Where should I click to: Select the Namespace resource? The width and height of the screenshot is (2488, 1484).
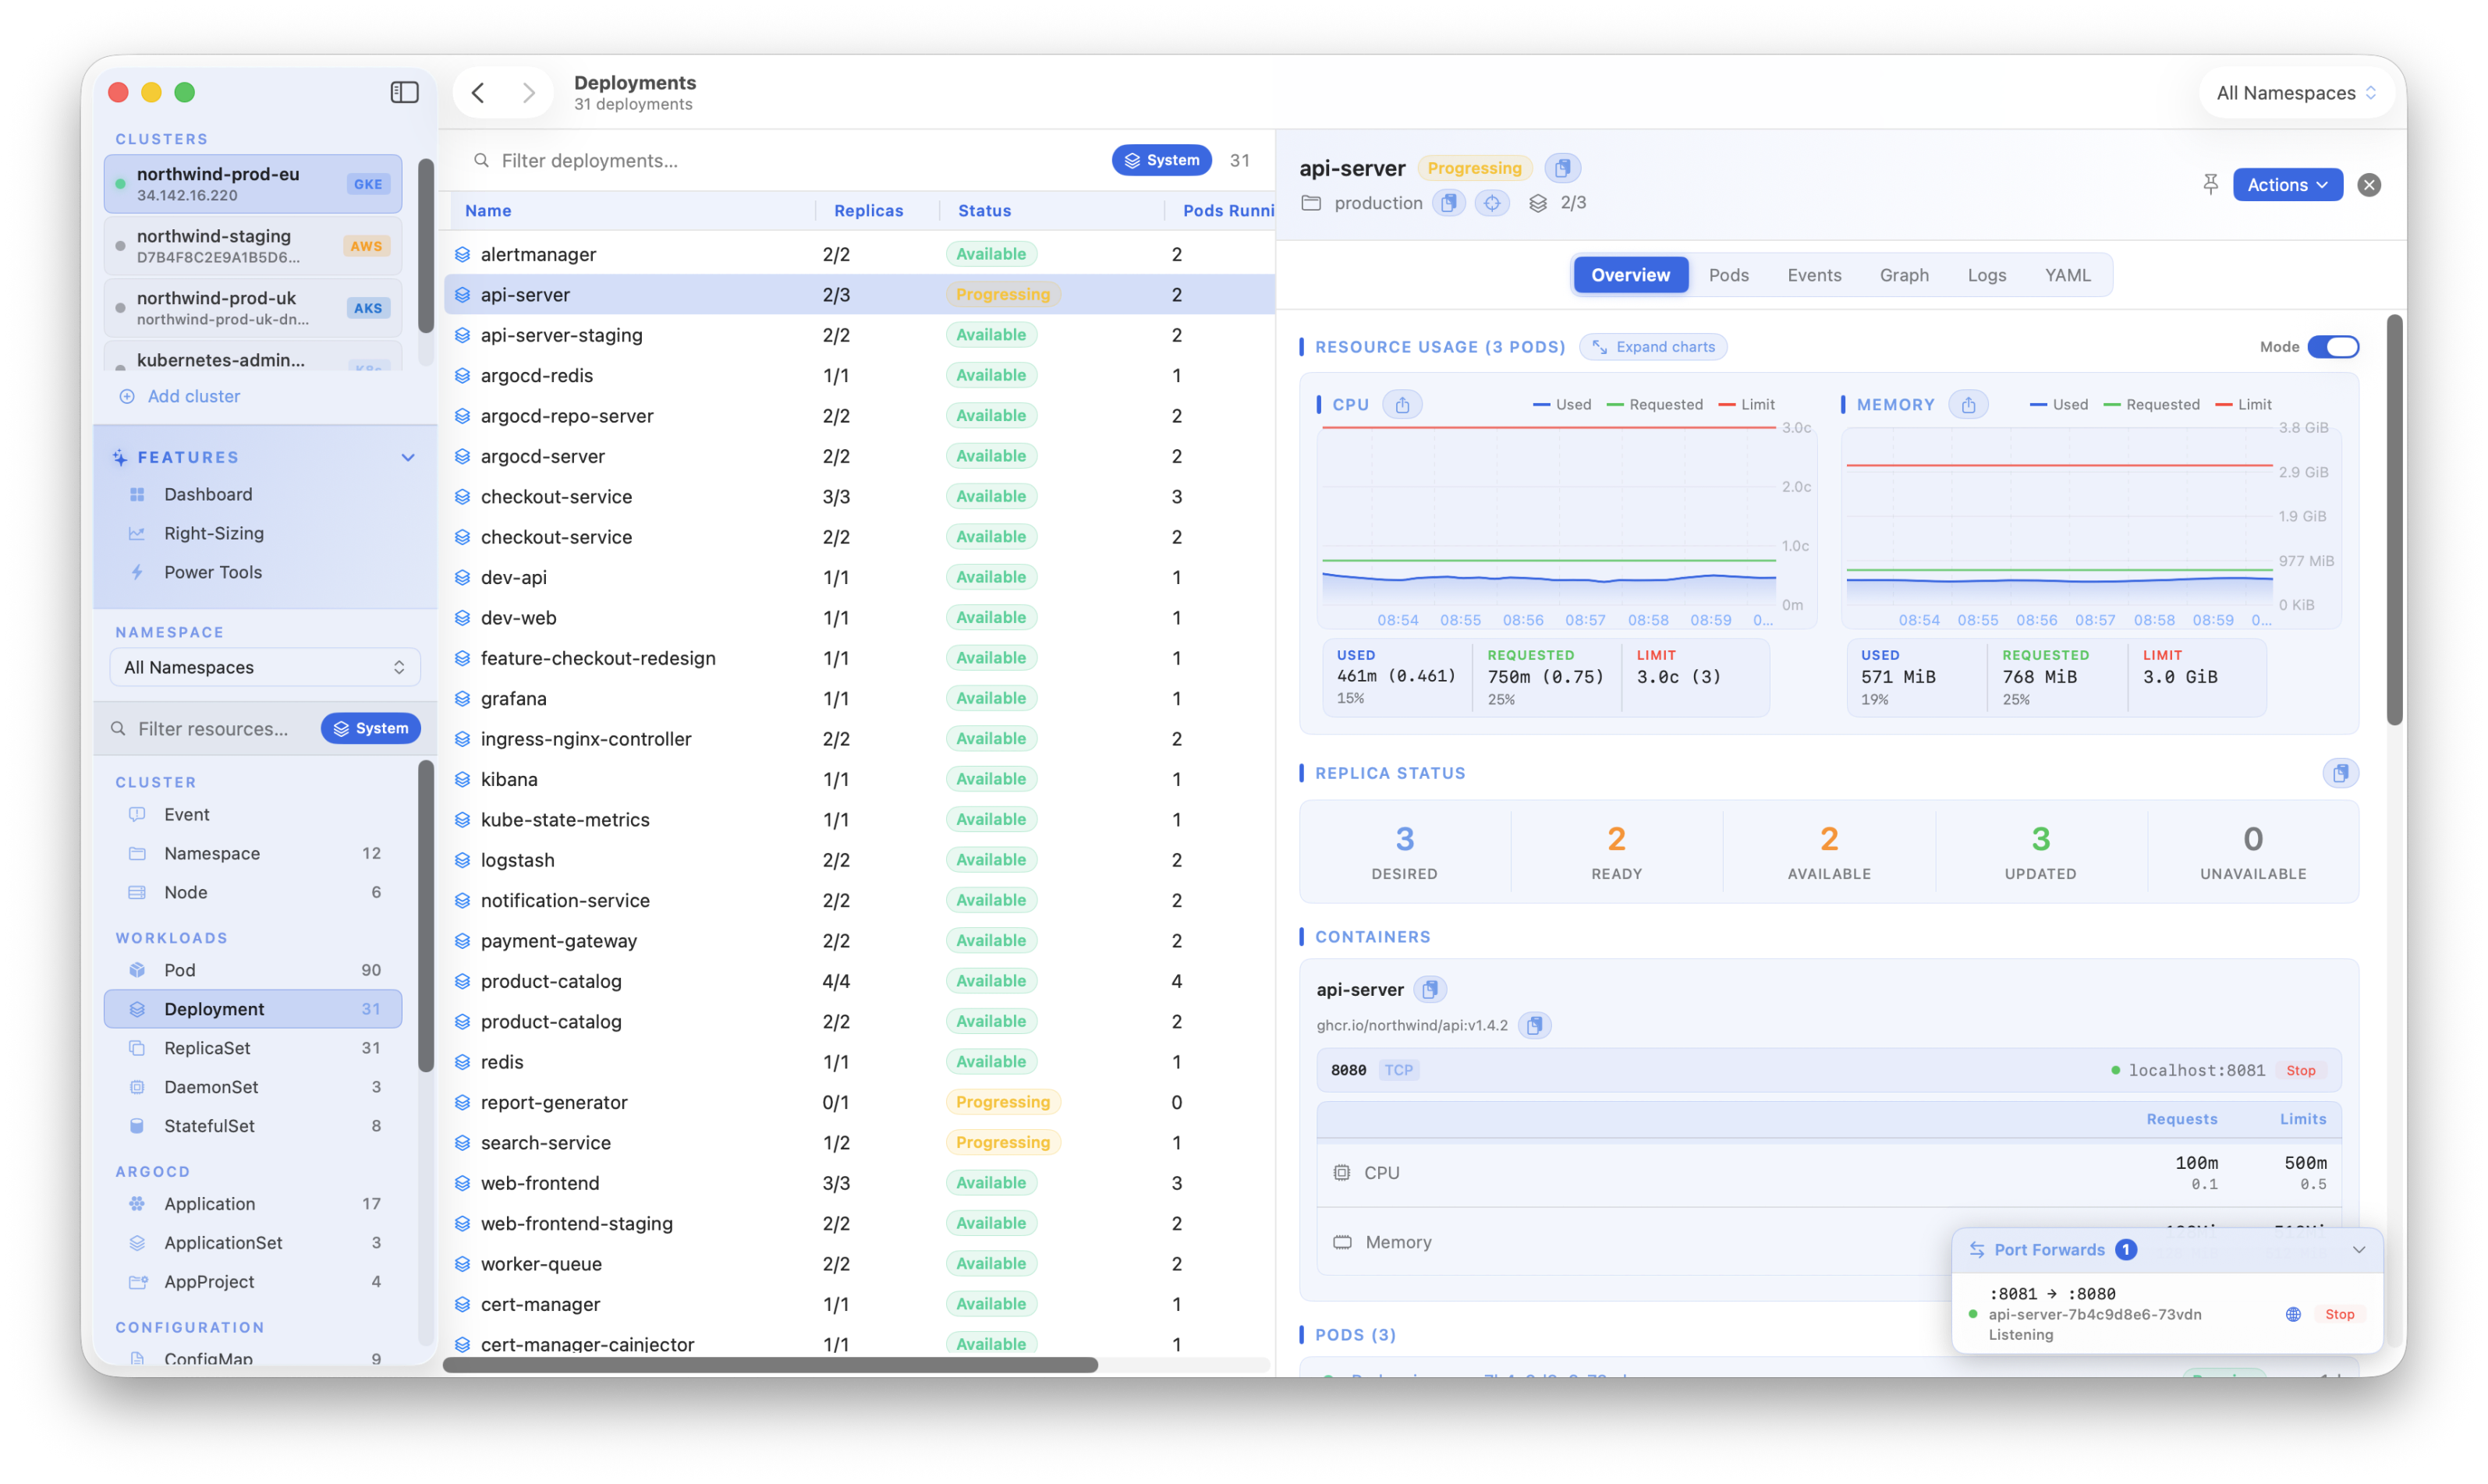point(254,853)
